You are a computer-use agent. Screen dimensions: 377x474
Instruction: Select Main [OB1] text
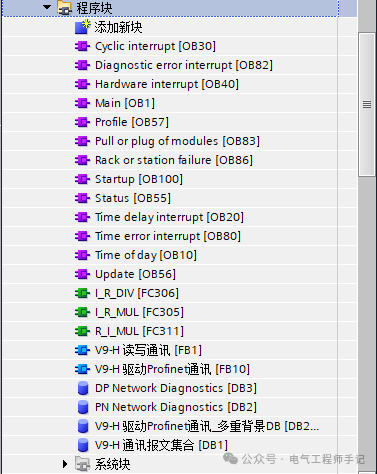pos(125,103)
